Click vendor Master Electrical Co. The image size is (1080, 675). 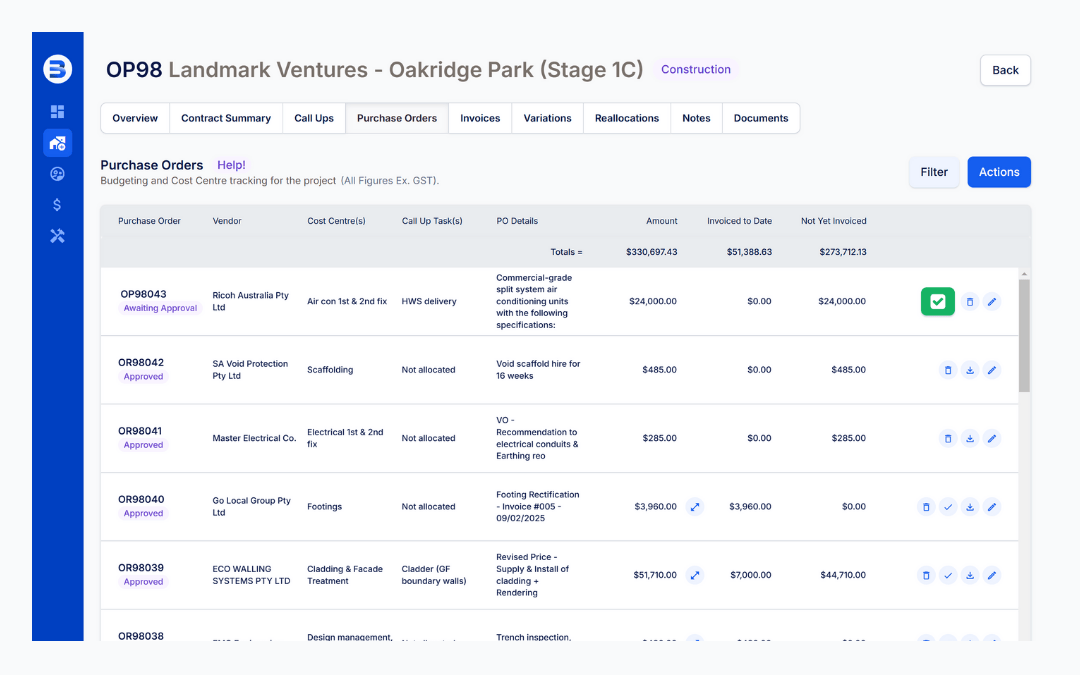[x=254, y=438]
